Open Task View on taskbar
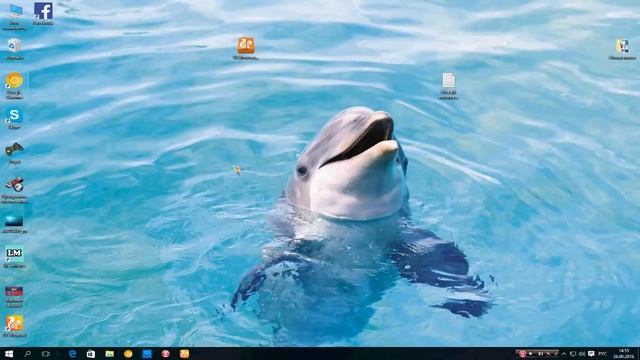The height and width of the screenshot is (360, 640). 45,354
